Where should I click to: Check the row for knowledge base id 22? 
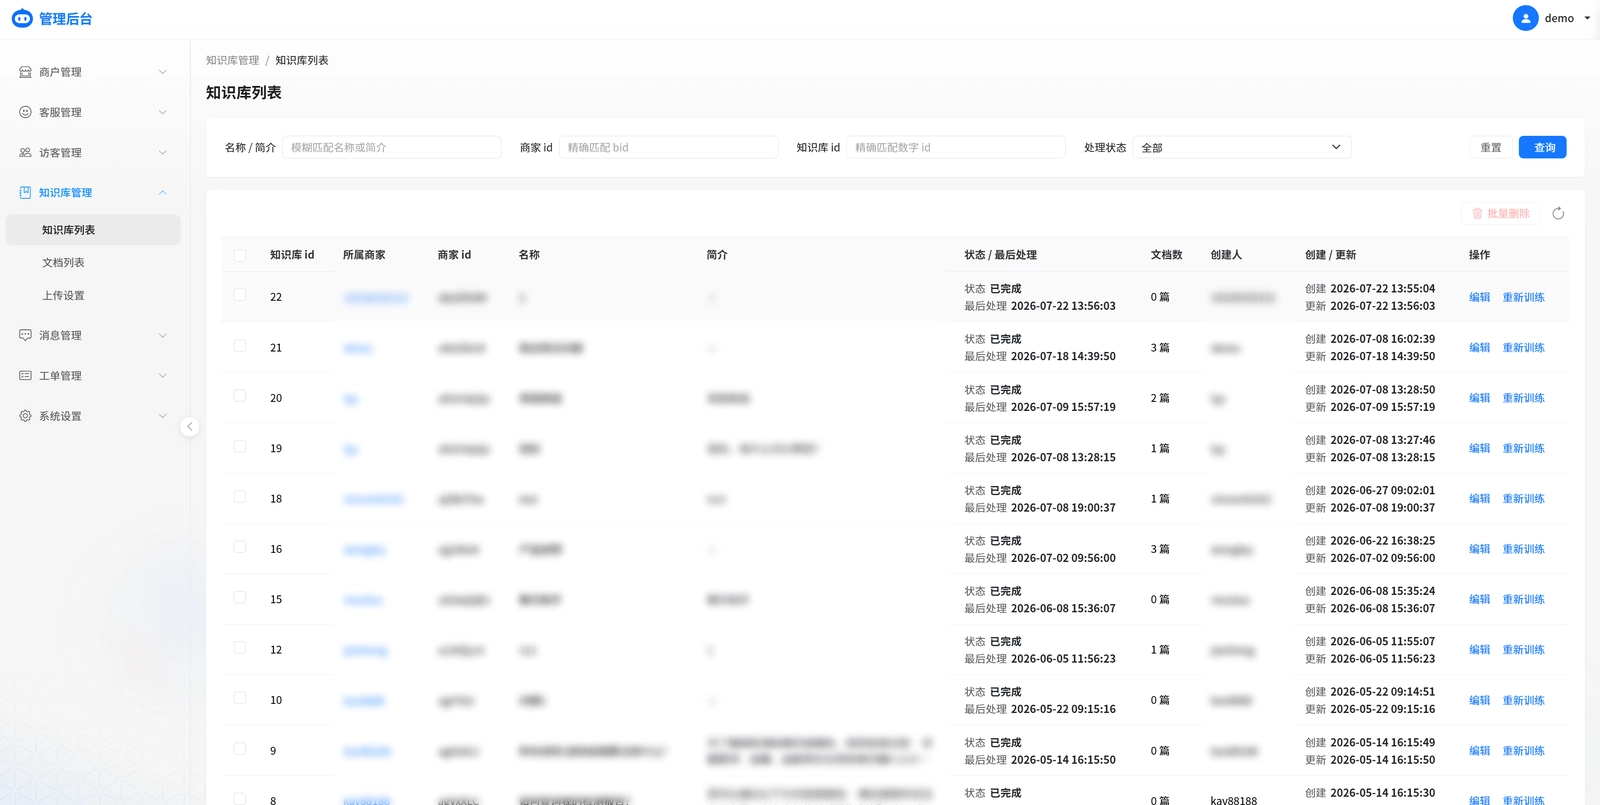(x=240, y=295)
